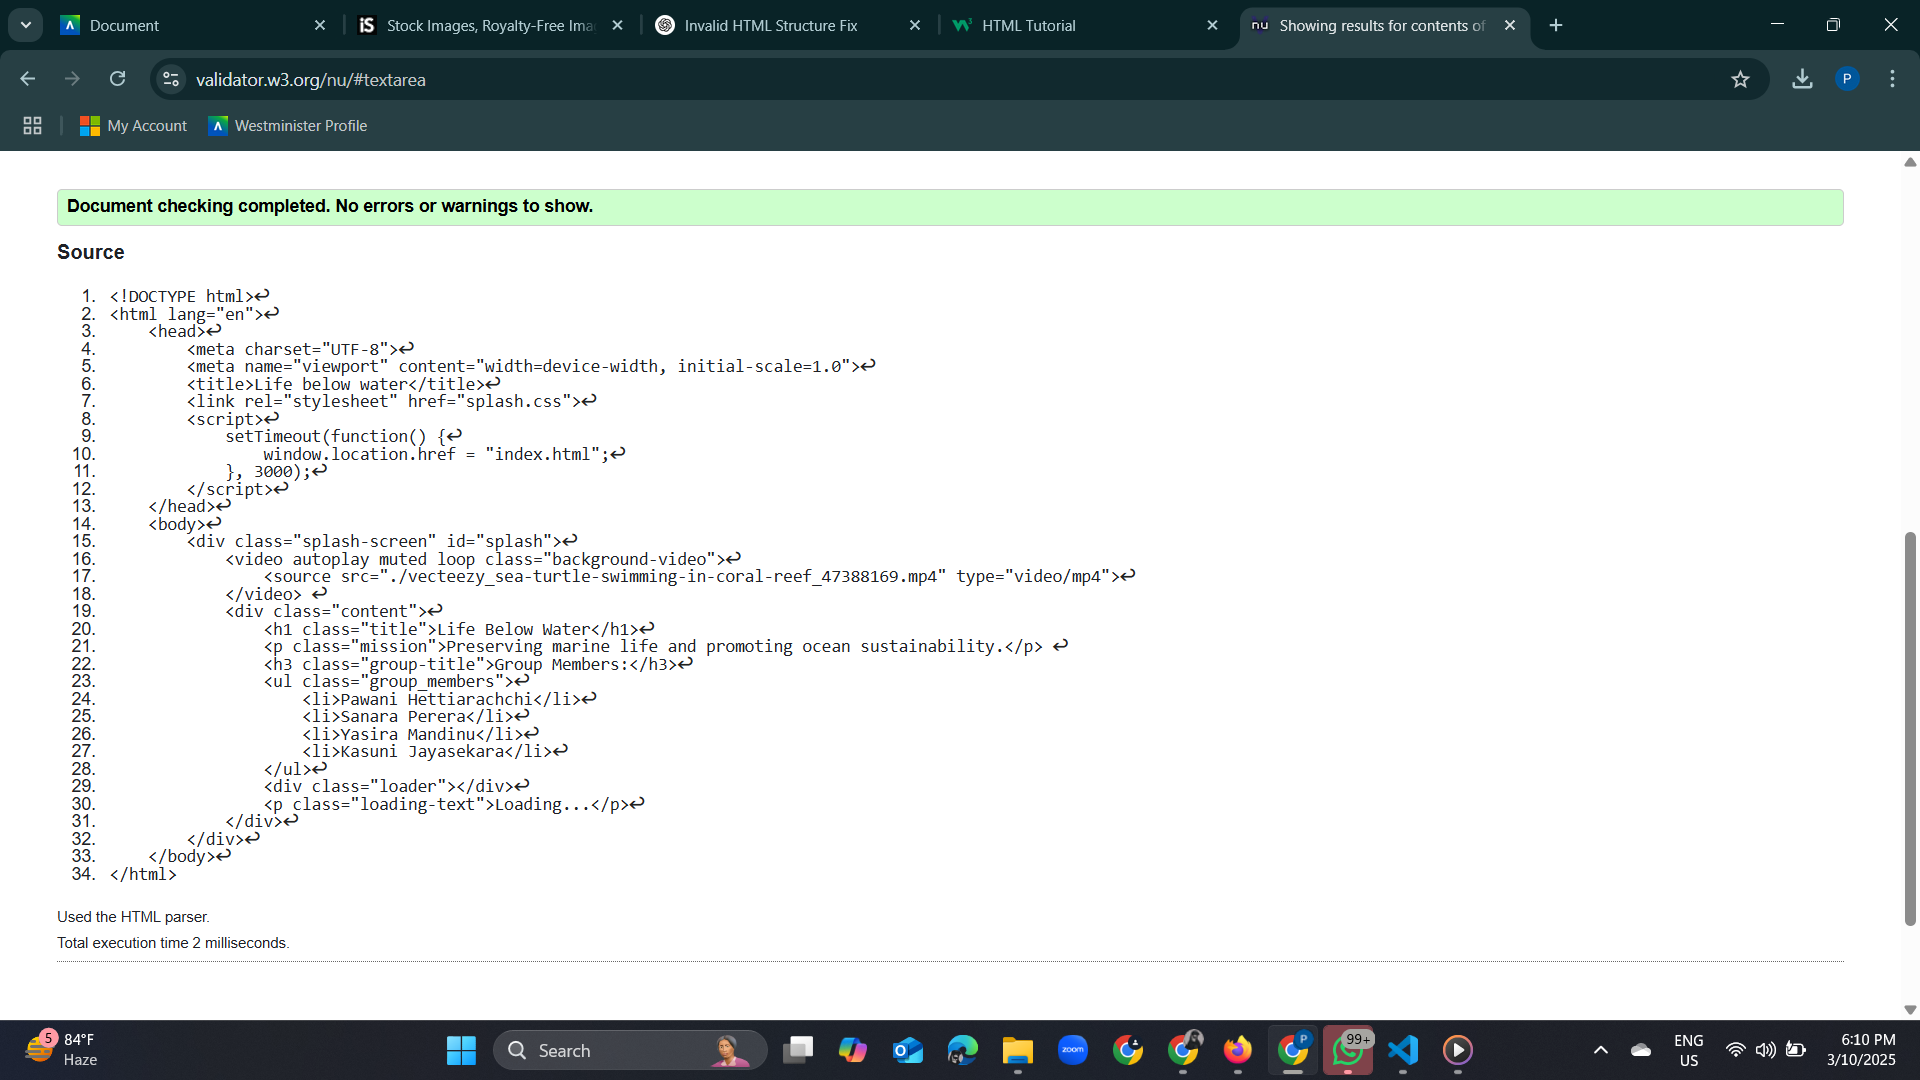Click the browser reload icon

pyautogui.click(x=118, y=79)
